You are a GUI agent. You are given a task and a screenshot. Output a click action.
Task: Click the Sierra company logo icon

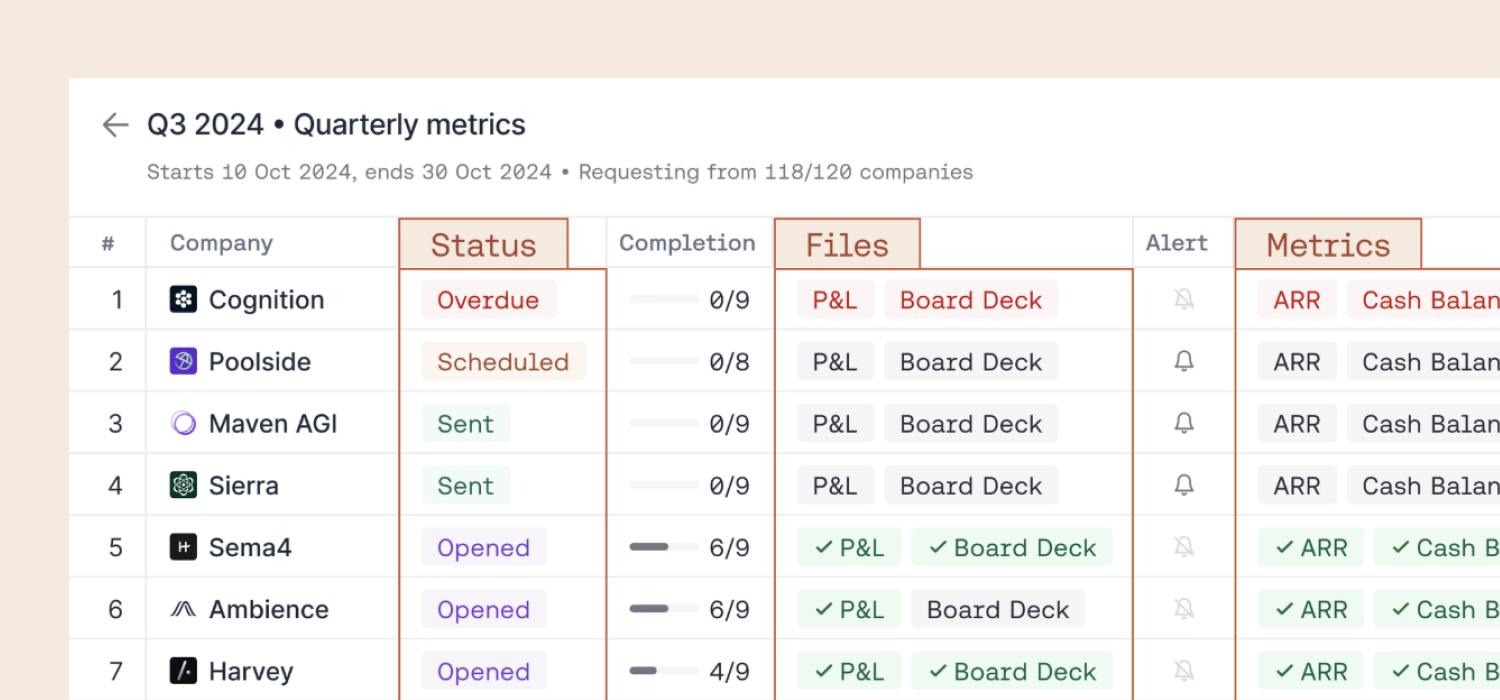click(183, 485)
